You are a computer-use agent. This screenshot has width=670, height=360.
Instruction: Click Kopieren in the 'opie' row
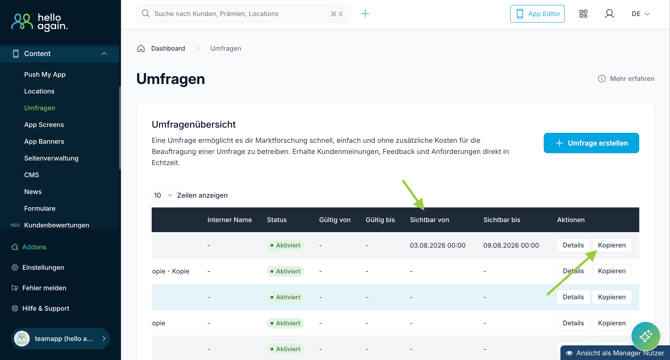(611, 323)
